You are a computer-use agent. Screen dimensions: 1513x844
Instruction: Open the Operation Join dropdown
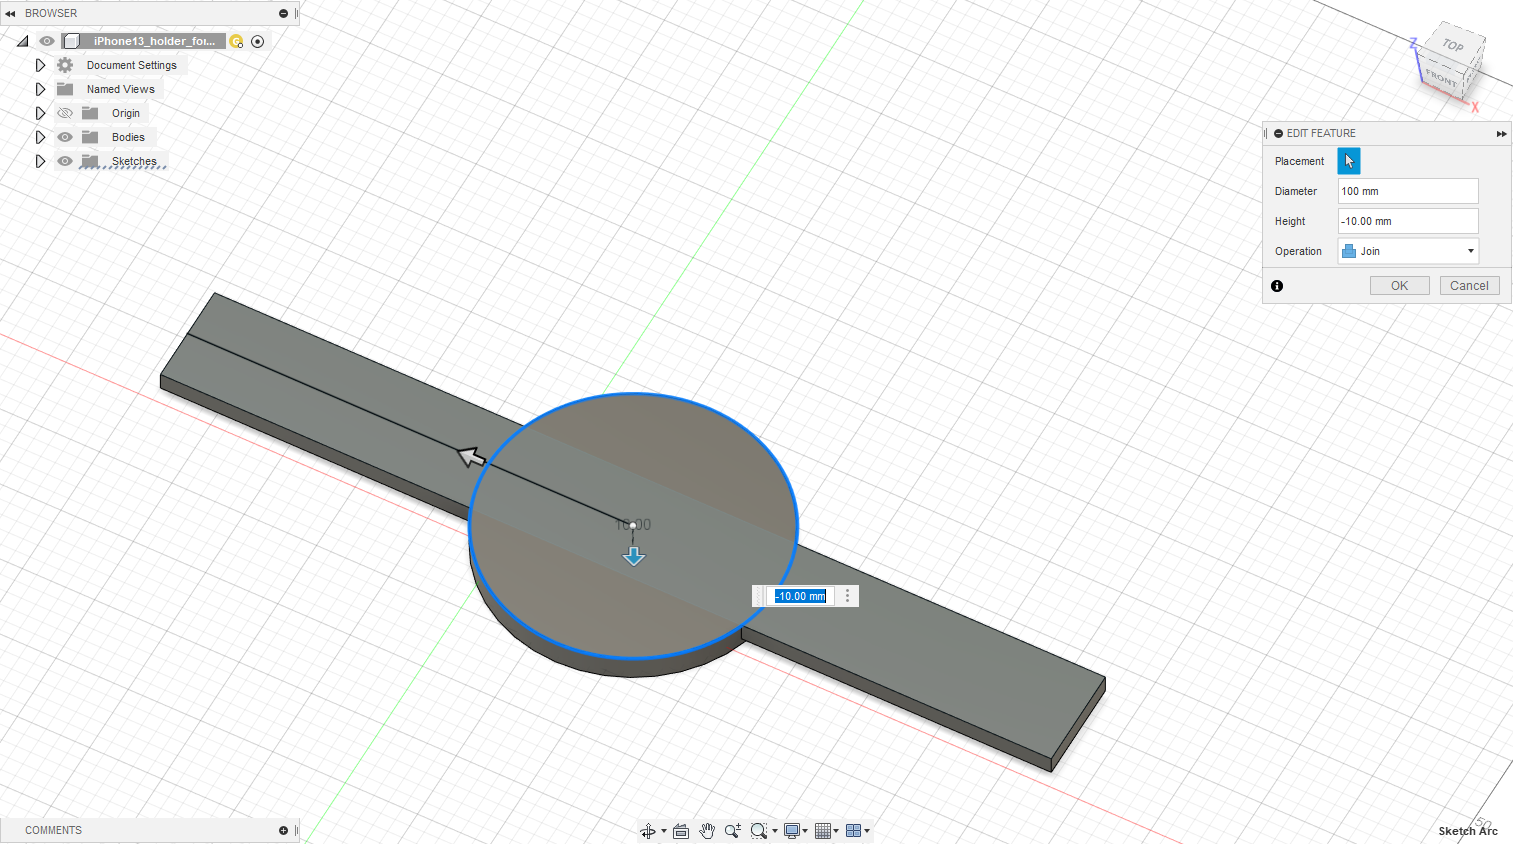[x=1408, y=251]
